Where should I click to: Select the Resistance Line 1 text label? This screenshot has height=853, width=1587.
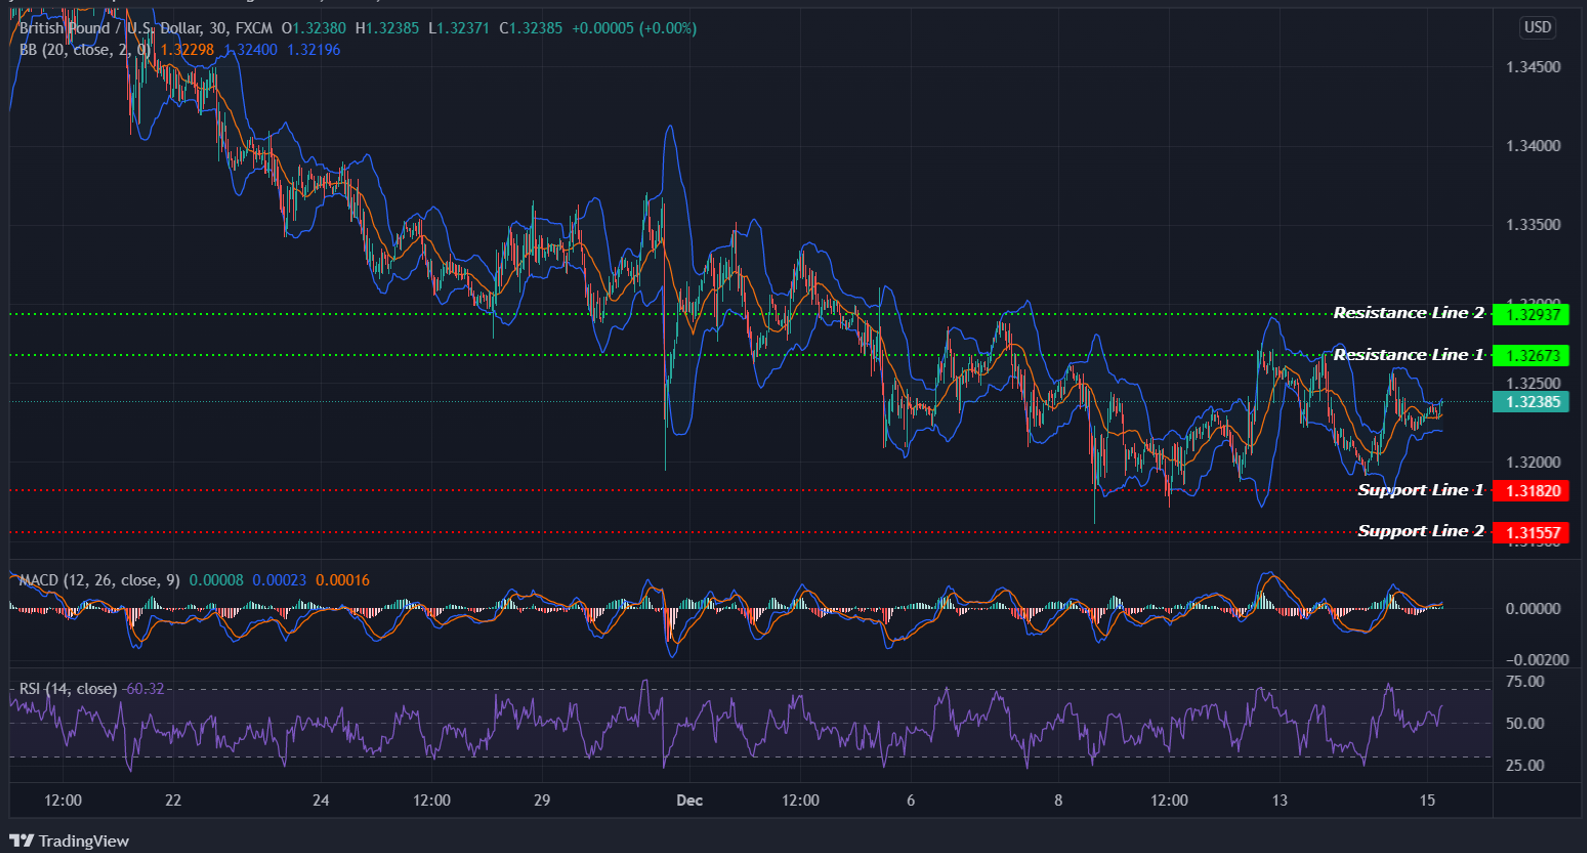click(1408, 355)
